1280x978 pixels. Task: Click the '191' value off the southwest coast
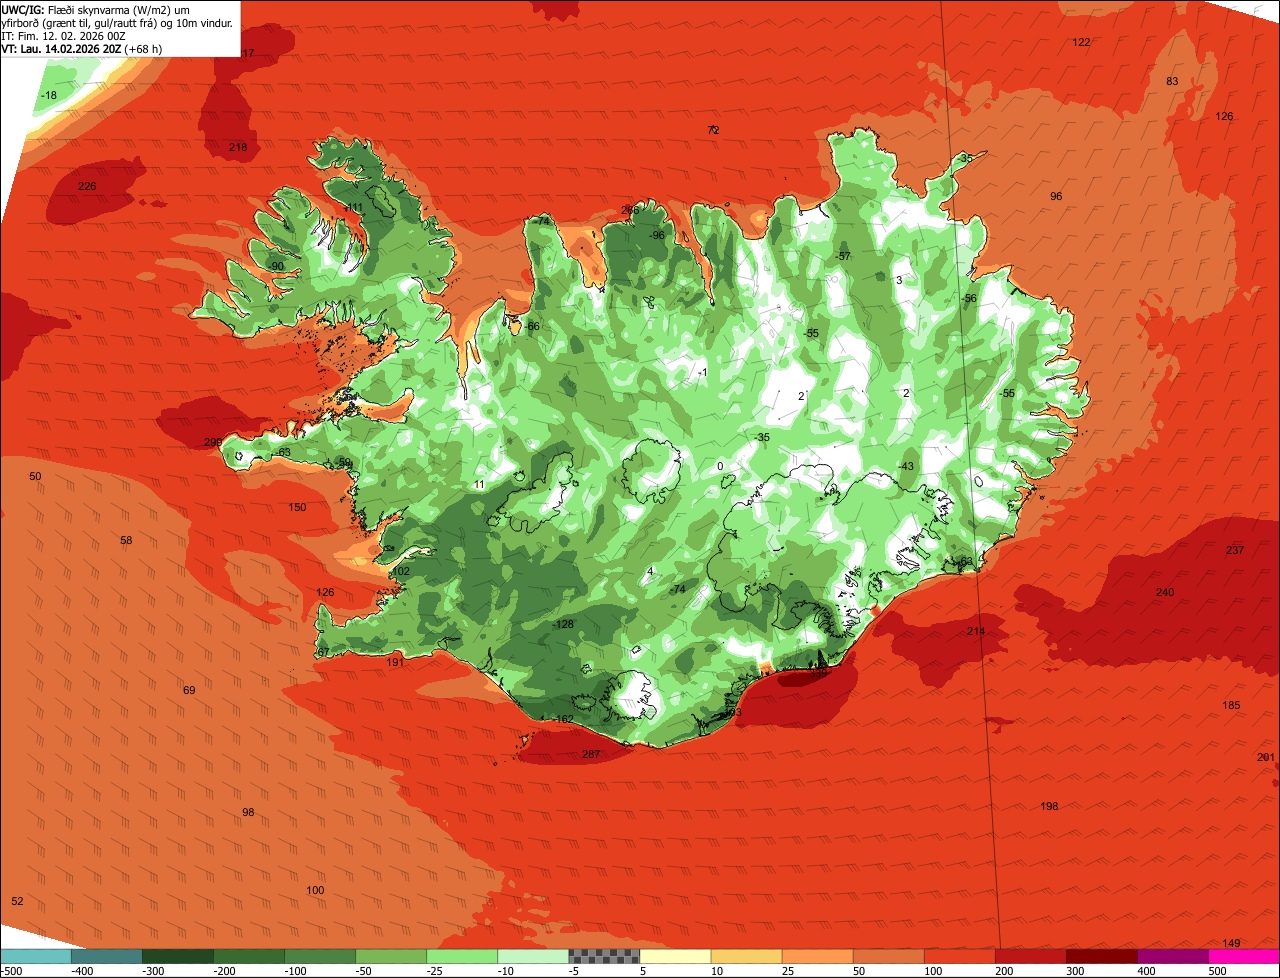[395, 662]
